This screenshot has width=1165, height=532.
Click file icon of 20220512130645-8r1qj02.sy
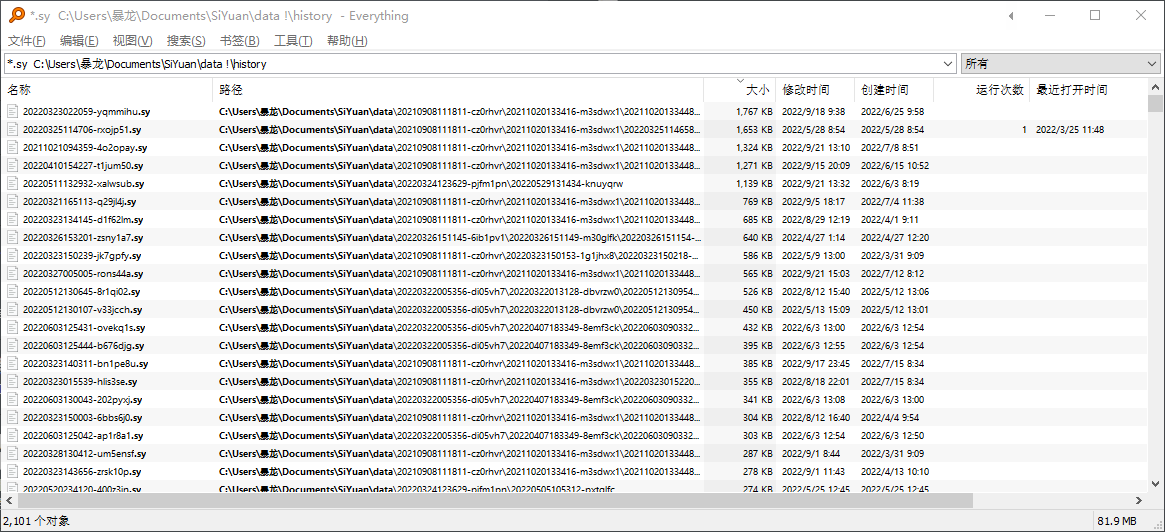[x=13, y=291]
